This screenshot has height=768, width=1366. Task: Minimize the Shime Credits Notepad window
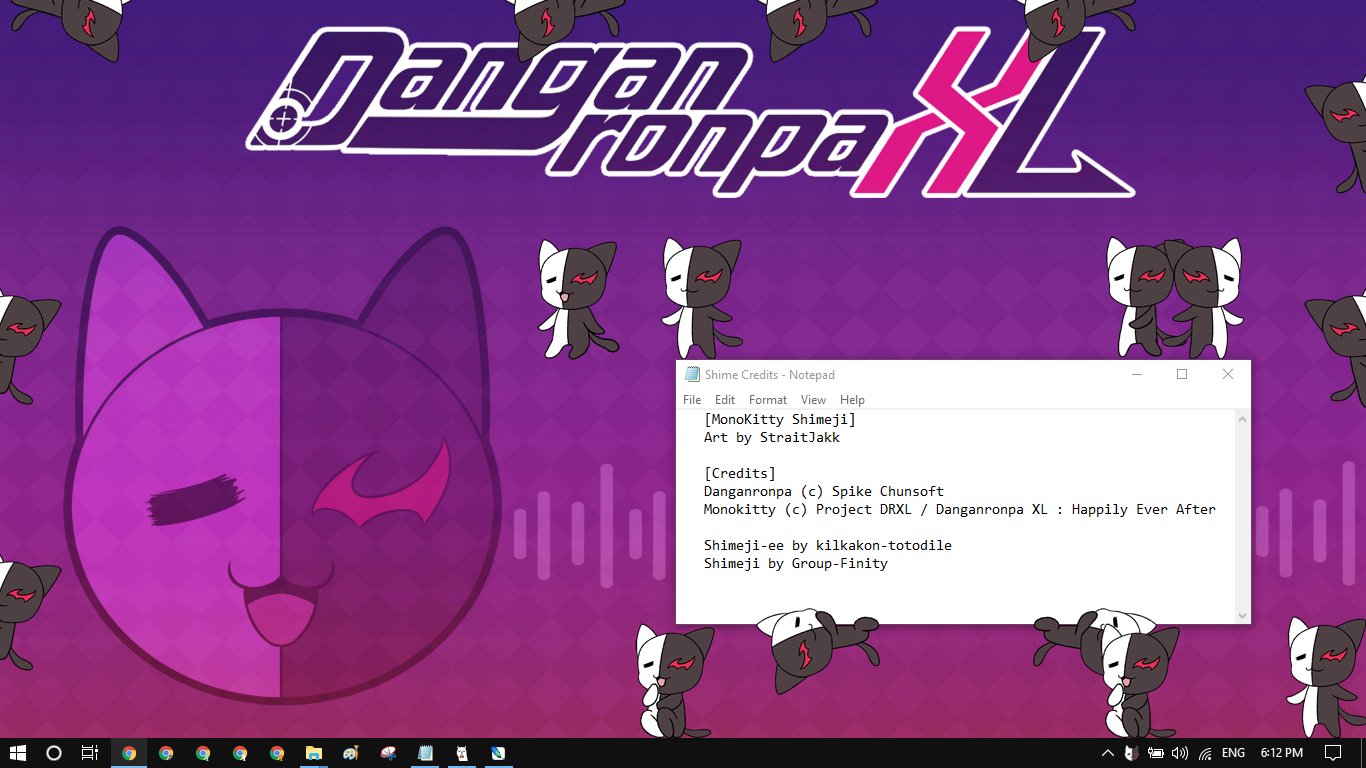[x=1137, y=375]
